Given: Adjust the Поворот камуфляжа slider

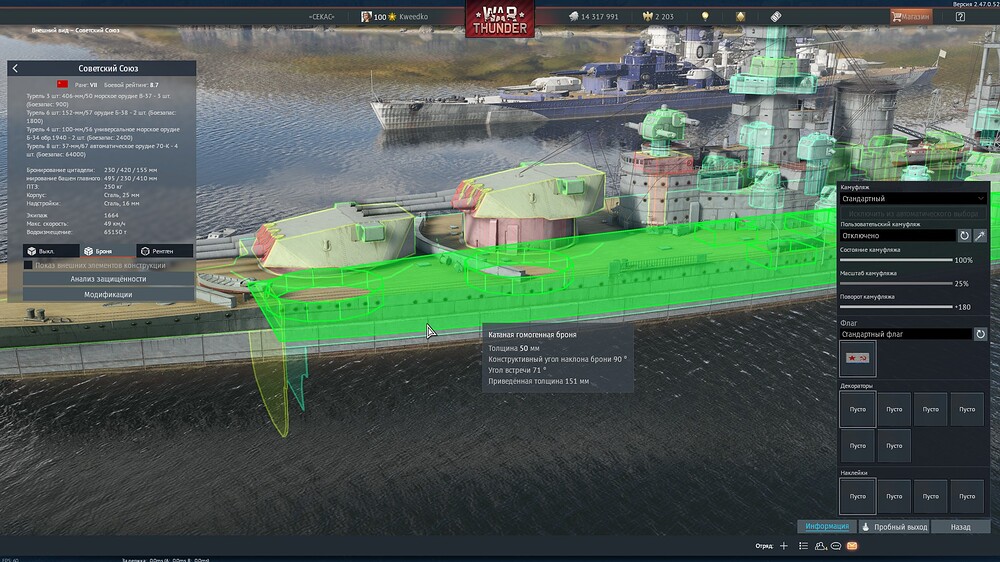Looking at the screenshot, I should pos(896,307).
